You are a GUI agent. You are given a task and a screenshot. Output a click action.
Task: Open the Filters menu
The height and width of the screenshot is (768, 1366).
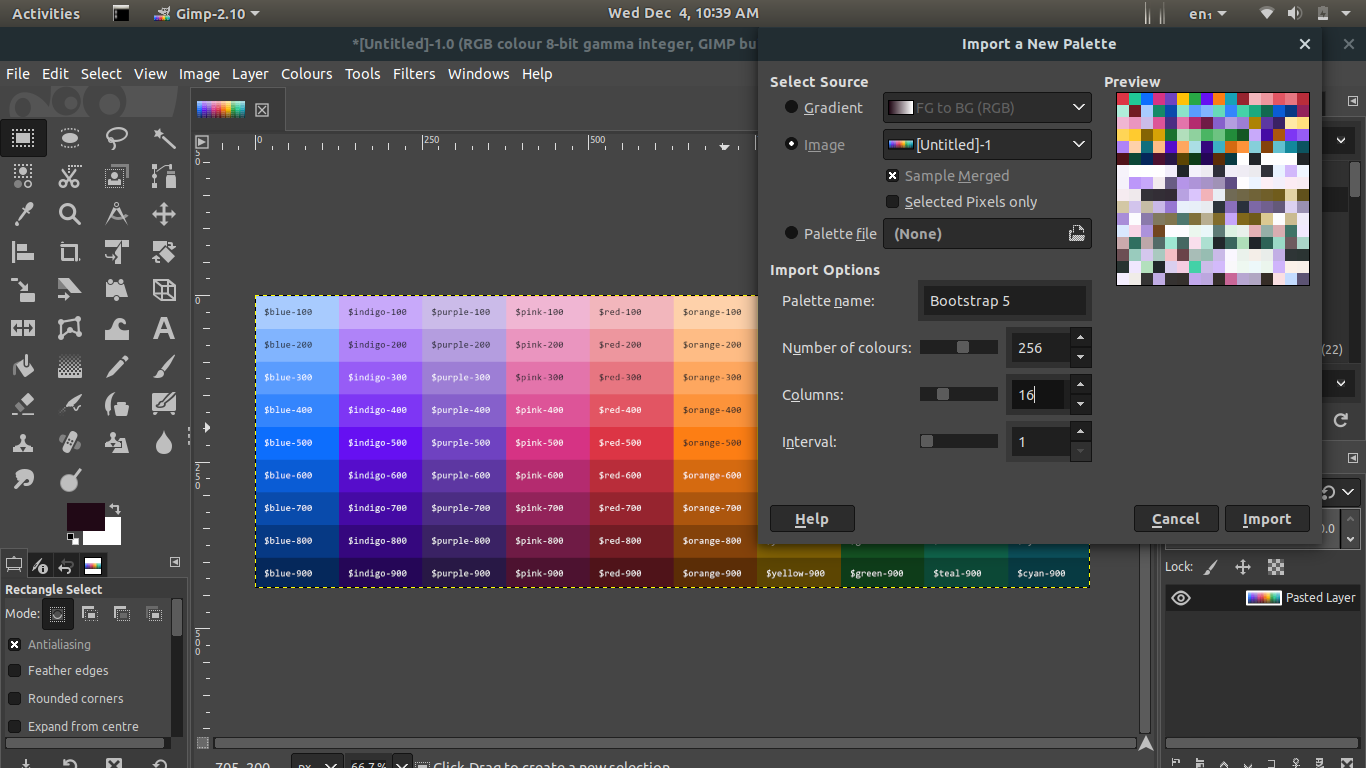point(414,74)
